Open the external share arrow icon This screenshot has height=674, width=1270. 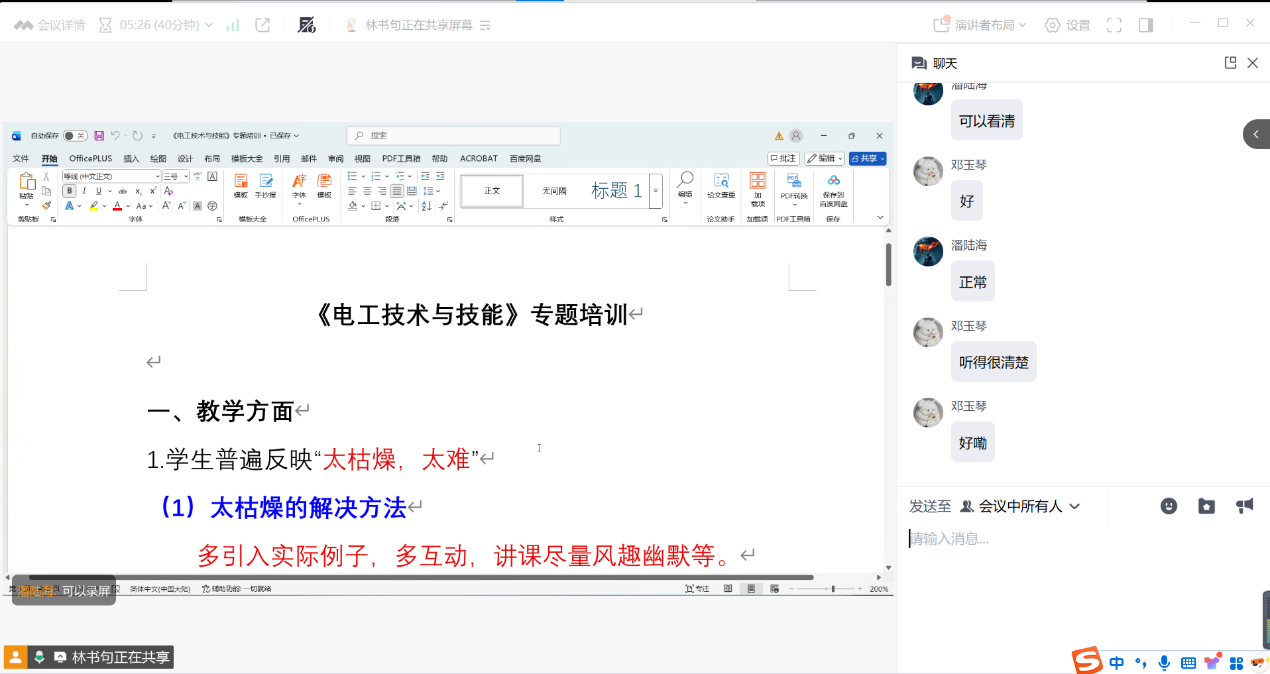tap(263, 25)
